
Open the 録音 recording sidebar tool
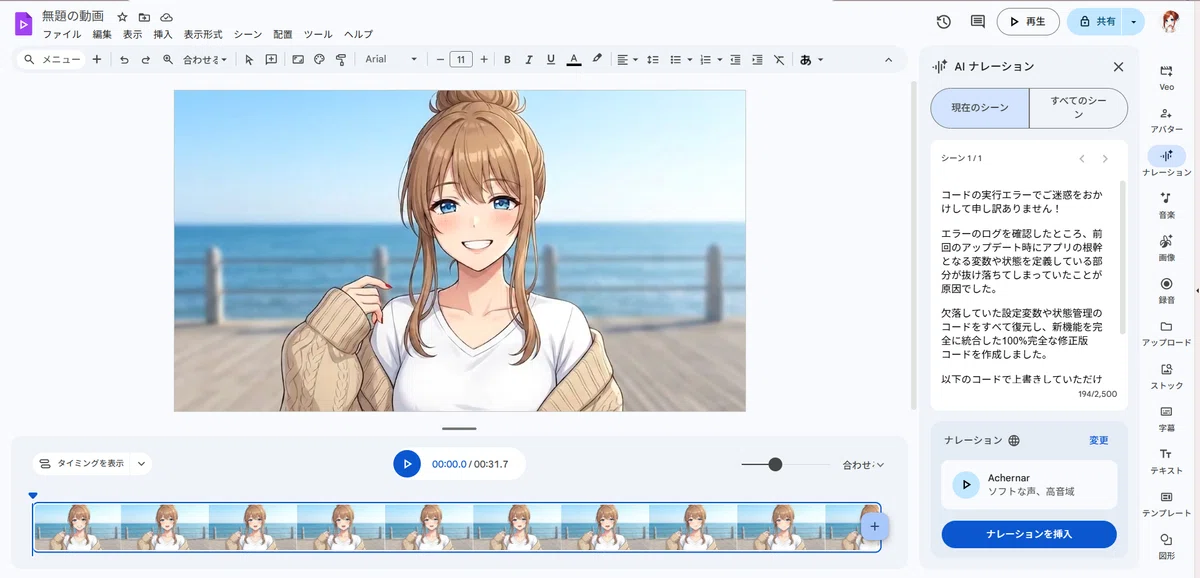pyautogui.click(x=1166, y=290)
